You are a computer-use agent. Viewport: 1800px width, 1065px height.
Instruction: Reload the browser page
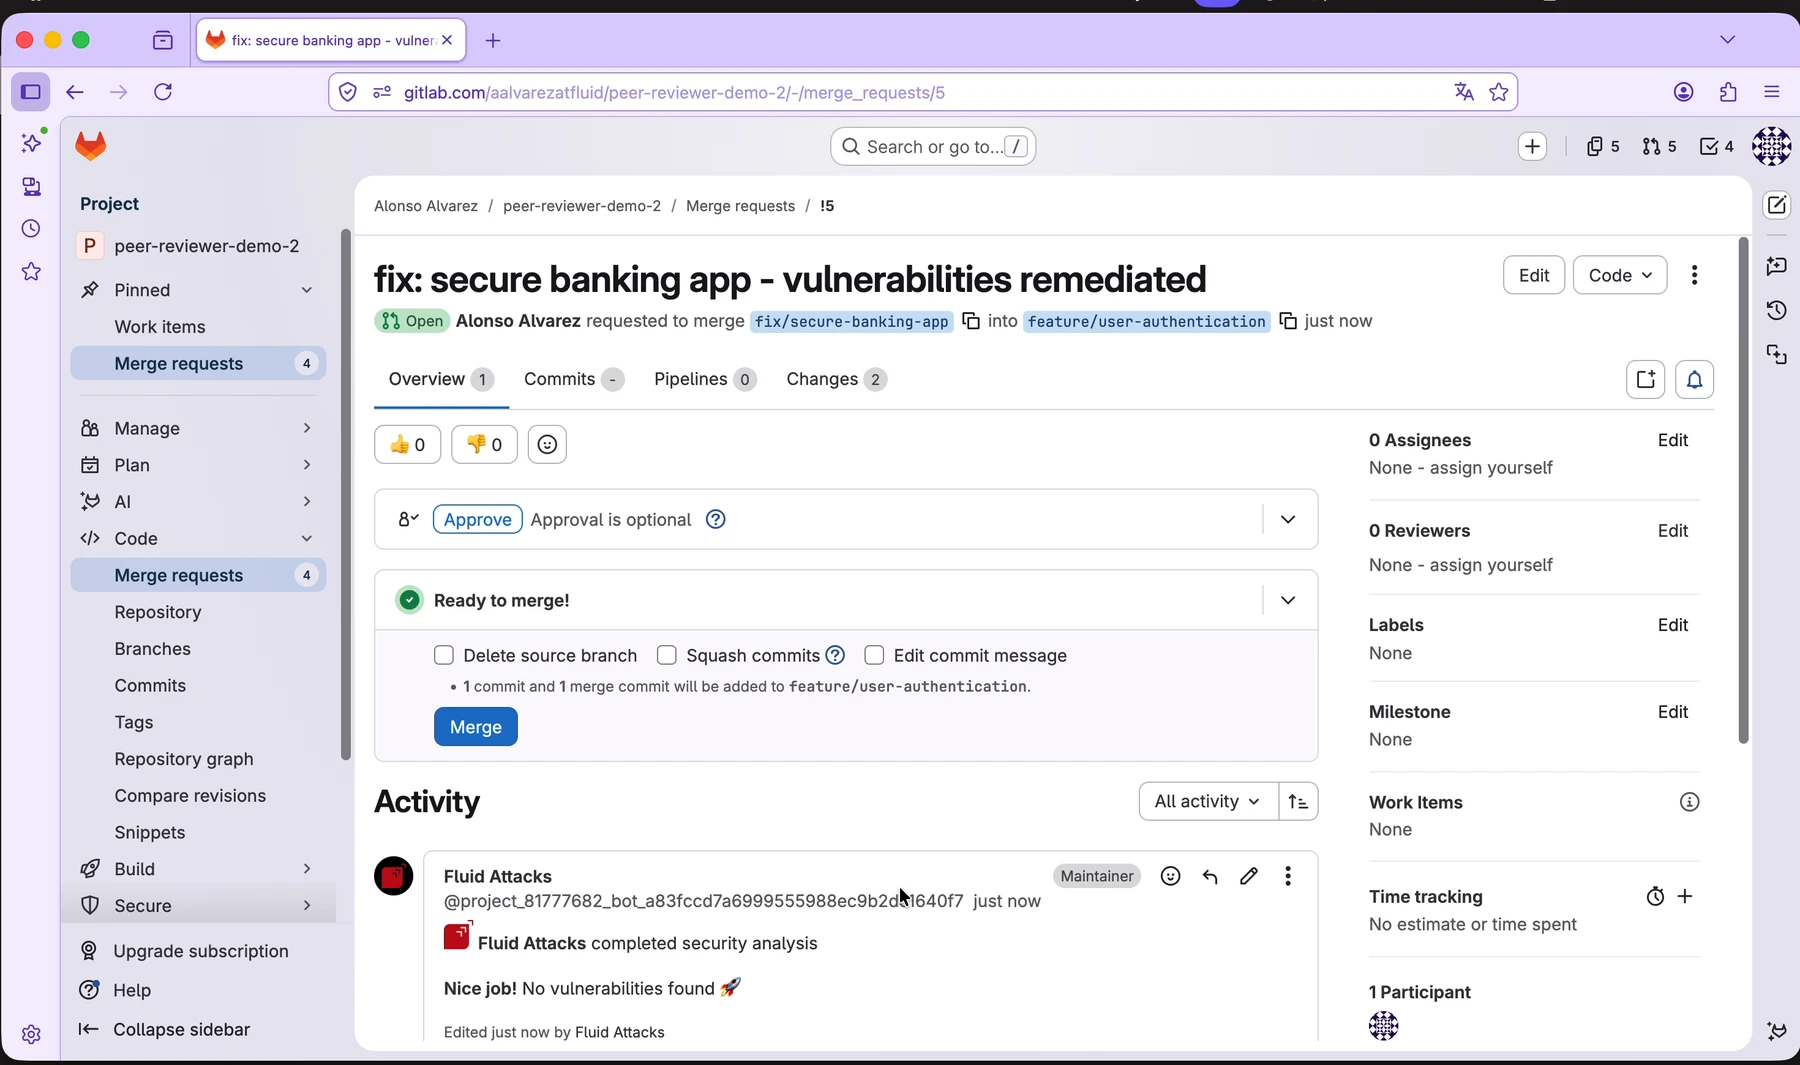163,92
